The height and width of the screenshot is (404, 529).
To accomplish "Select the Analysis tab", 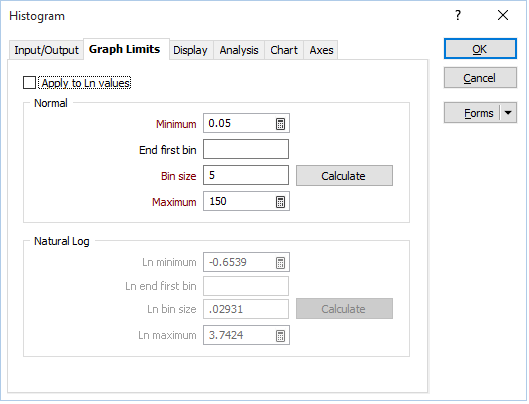I will [239, 50].
